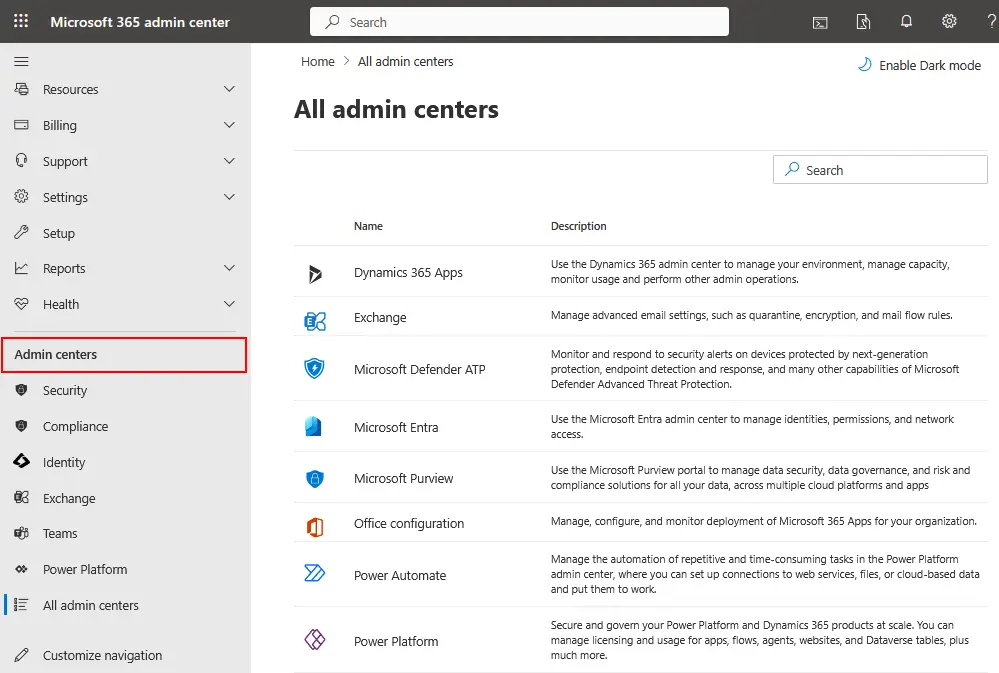Click Microsoft 365 admin center title
The height and width of the screenshot is (673, 999).
pyautogui.click(x=140, y=22)
